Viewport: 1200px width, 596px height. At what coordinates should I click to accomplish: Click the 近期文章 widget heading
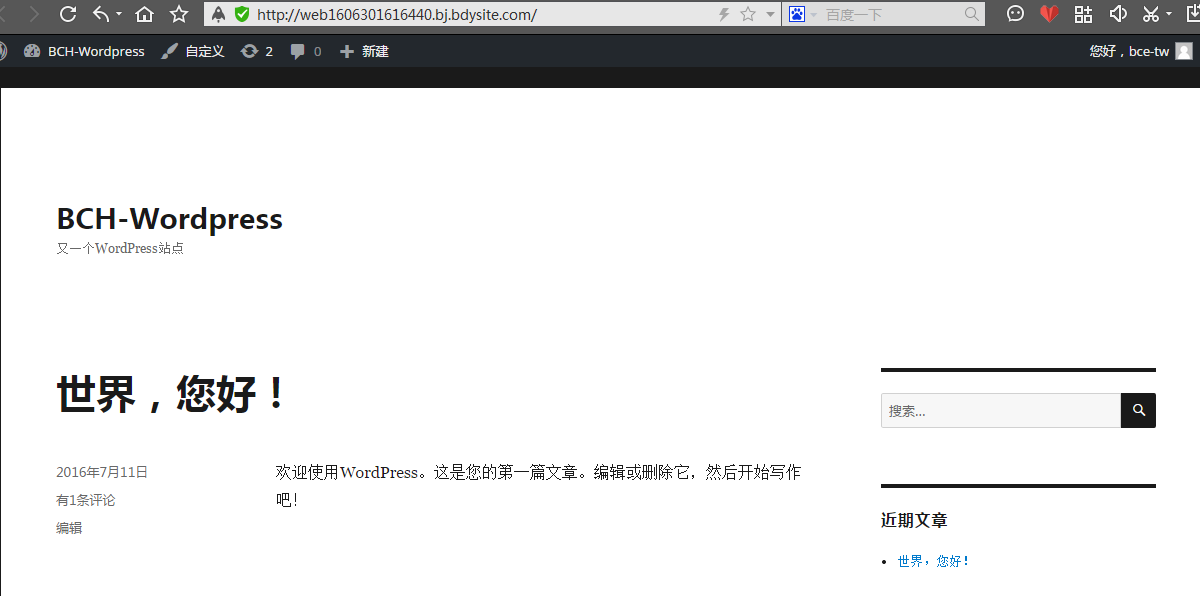[x=914, y=520]
